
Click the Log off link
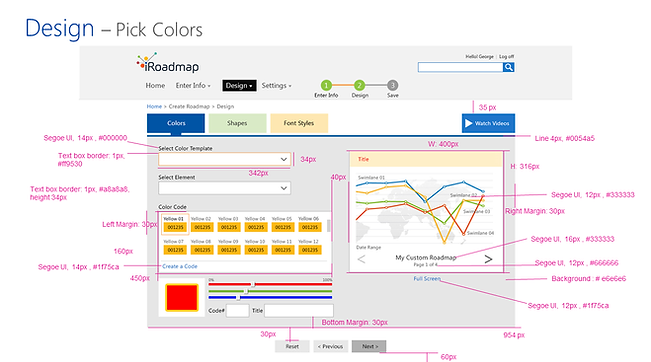coord(507,56)
